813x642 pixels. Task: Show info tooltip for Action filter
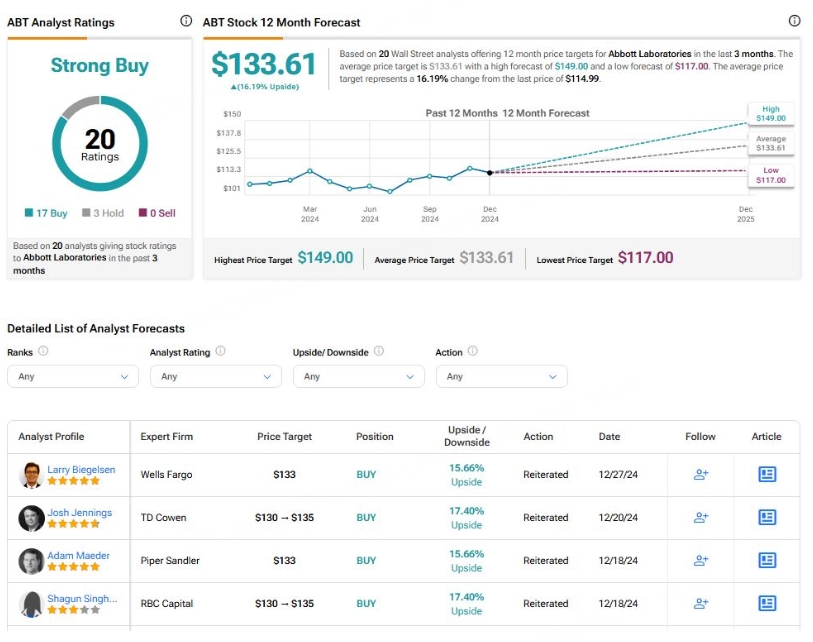(472, 351)
